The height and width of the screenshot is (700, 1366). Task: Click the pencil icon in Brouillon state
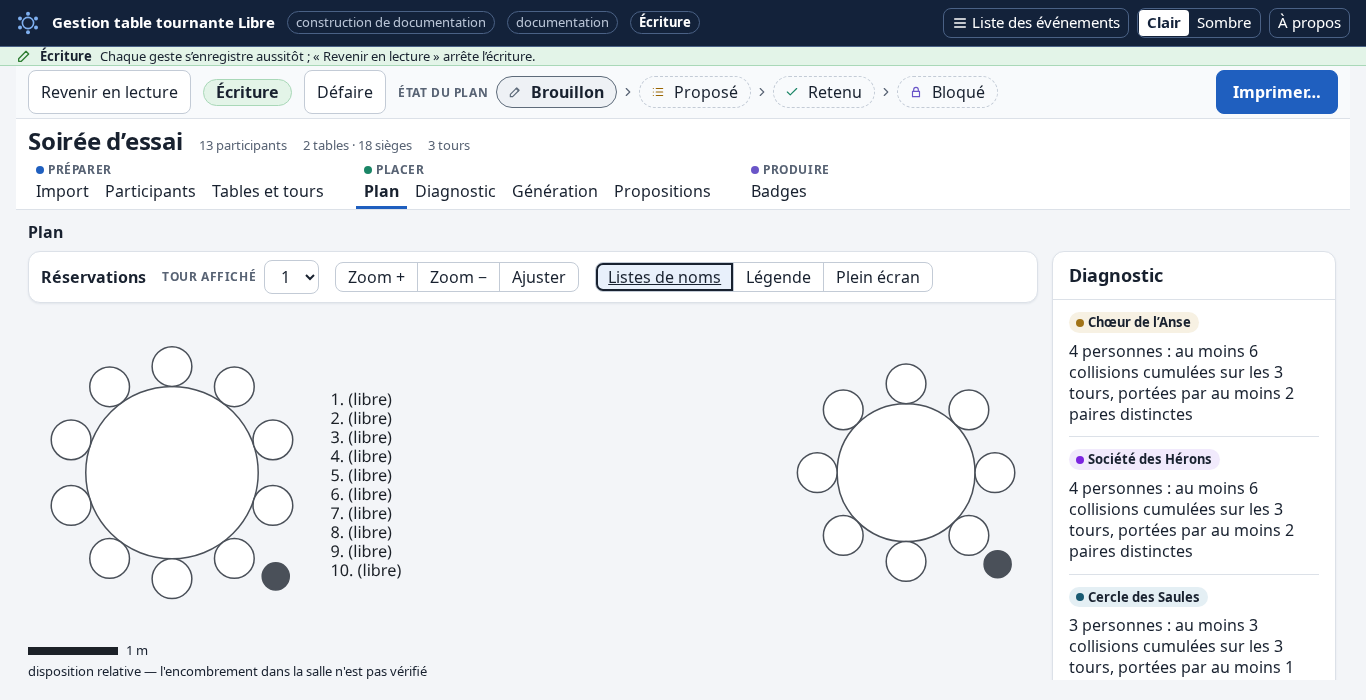515,92
